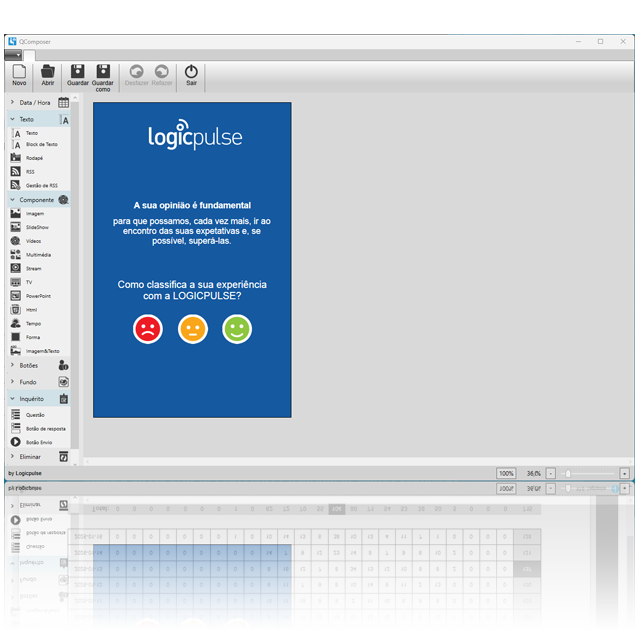Insert the Multimédia component

[38, 255]
